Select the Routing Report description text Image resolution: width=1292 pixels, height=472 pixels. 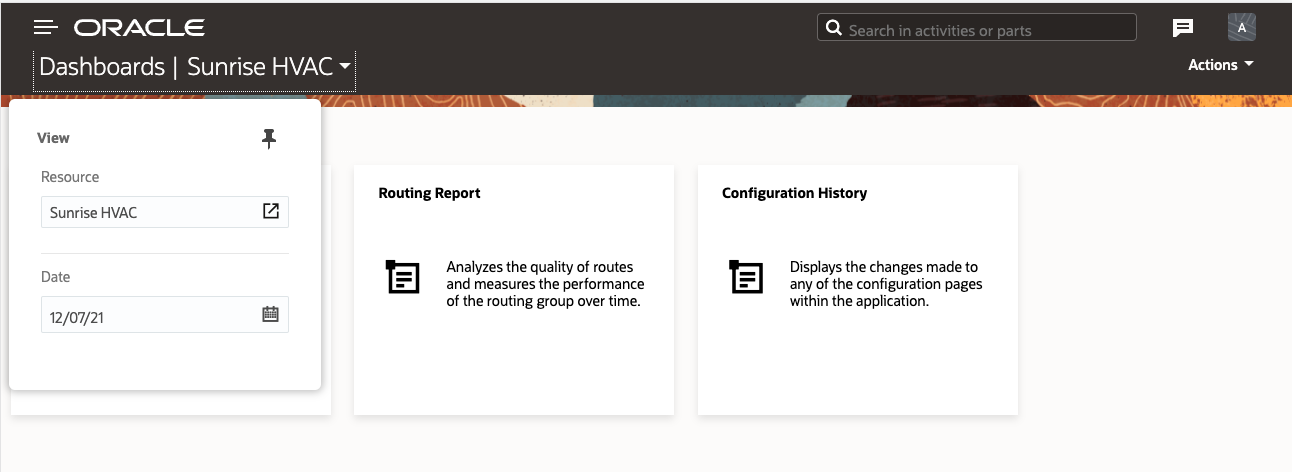545,284
